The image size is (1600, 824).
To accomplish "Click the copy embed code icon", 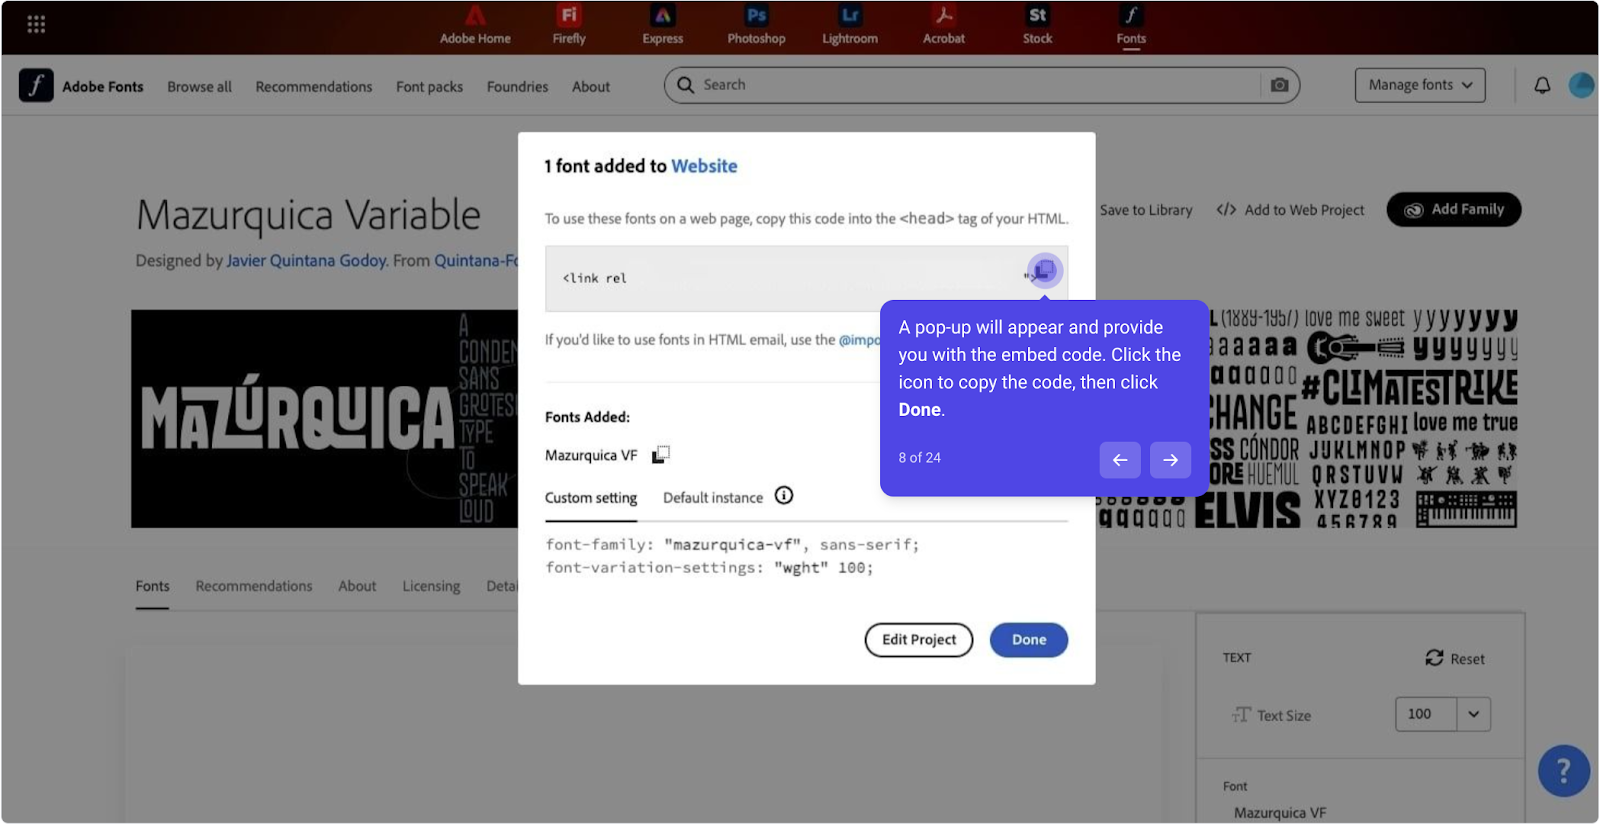I will 1045,271.
